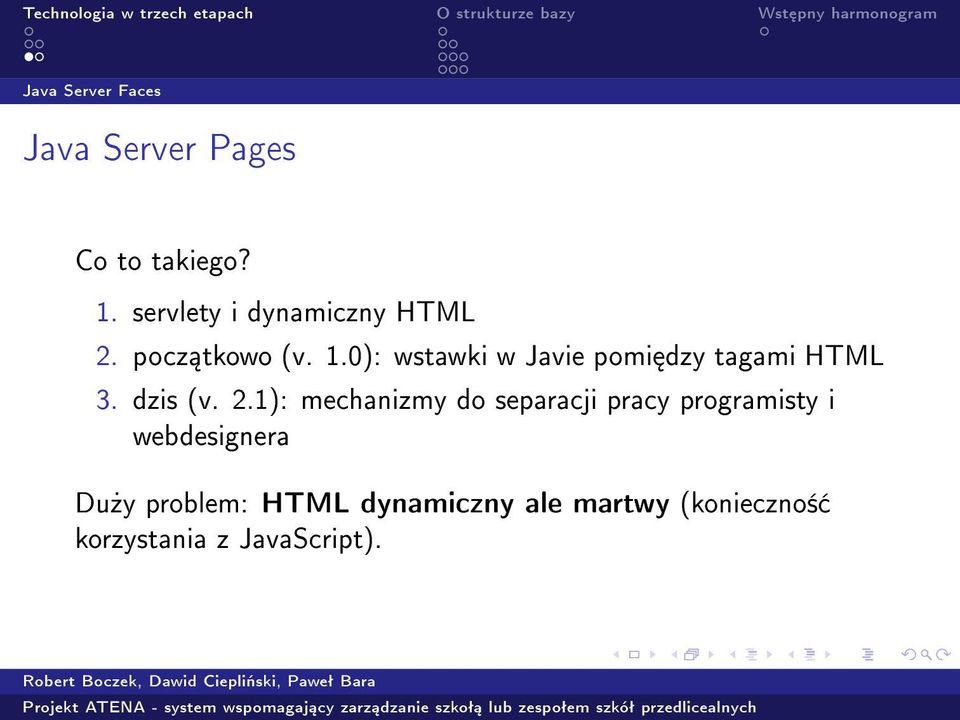Open search with the magnifying glass icon
Screen dimensions: 960x720
(x=926, y=654)
